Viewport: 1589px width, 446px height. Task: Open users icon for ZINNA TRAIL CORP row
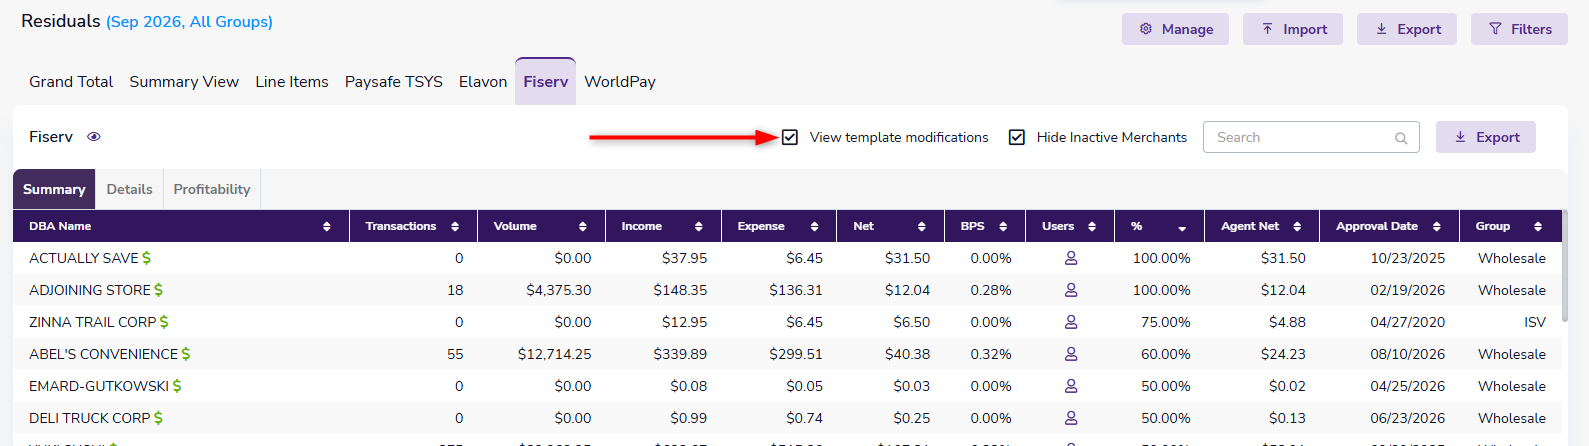click(1071, 322)
